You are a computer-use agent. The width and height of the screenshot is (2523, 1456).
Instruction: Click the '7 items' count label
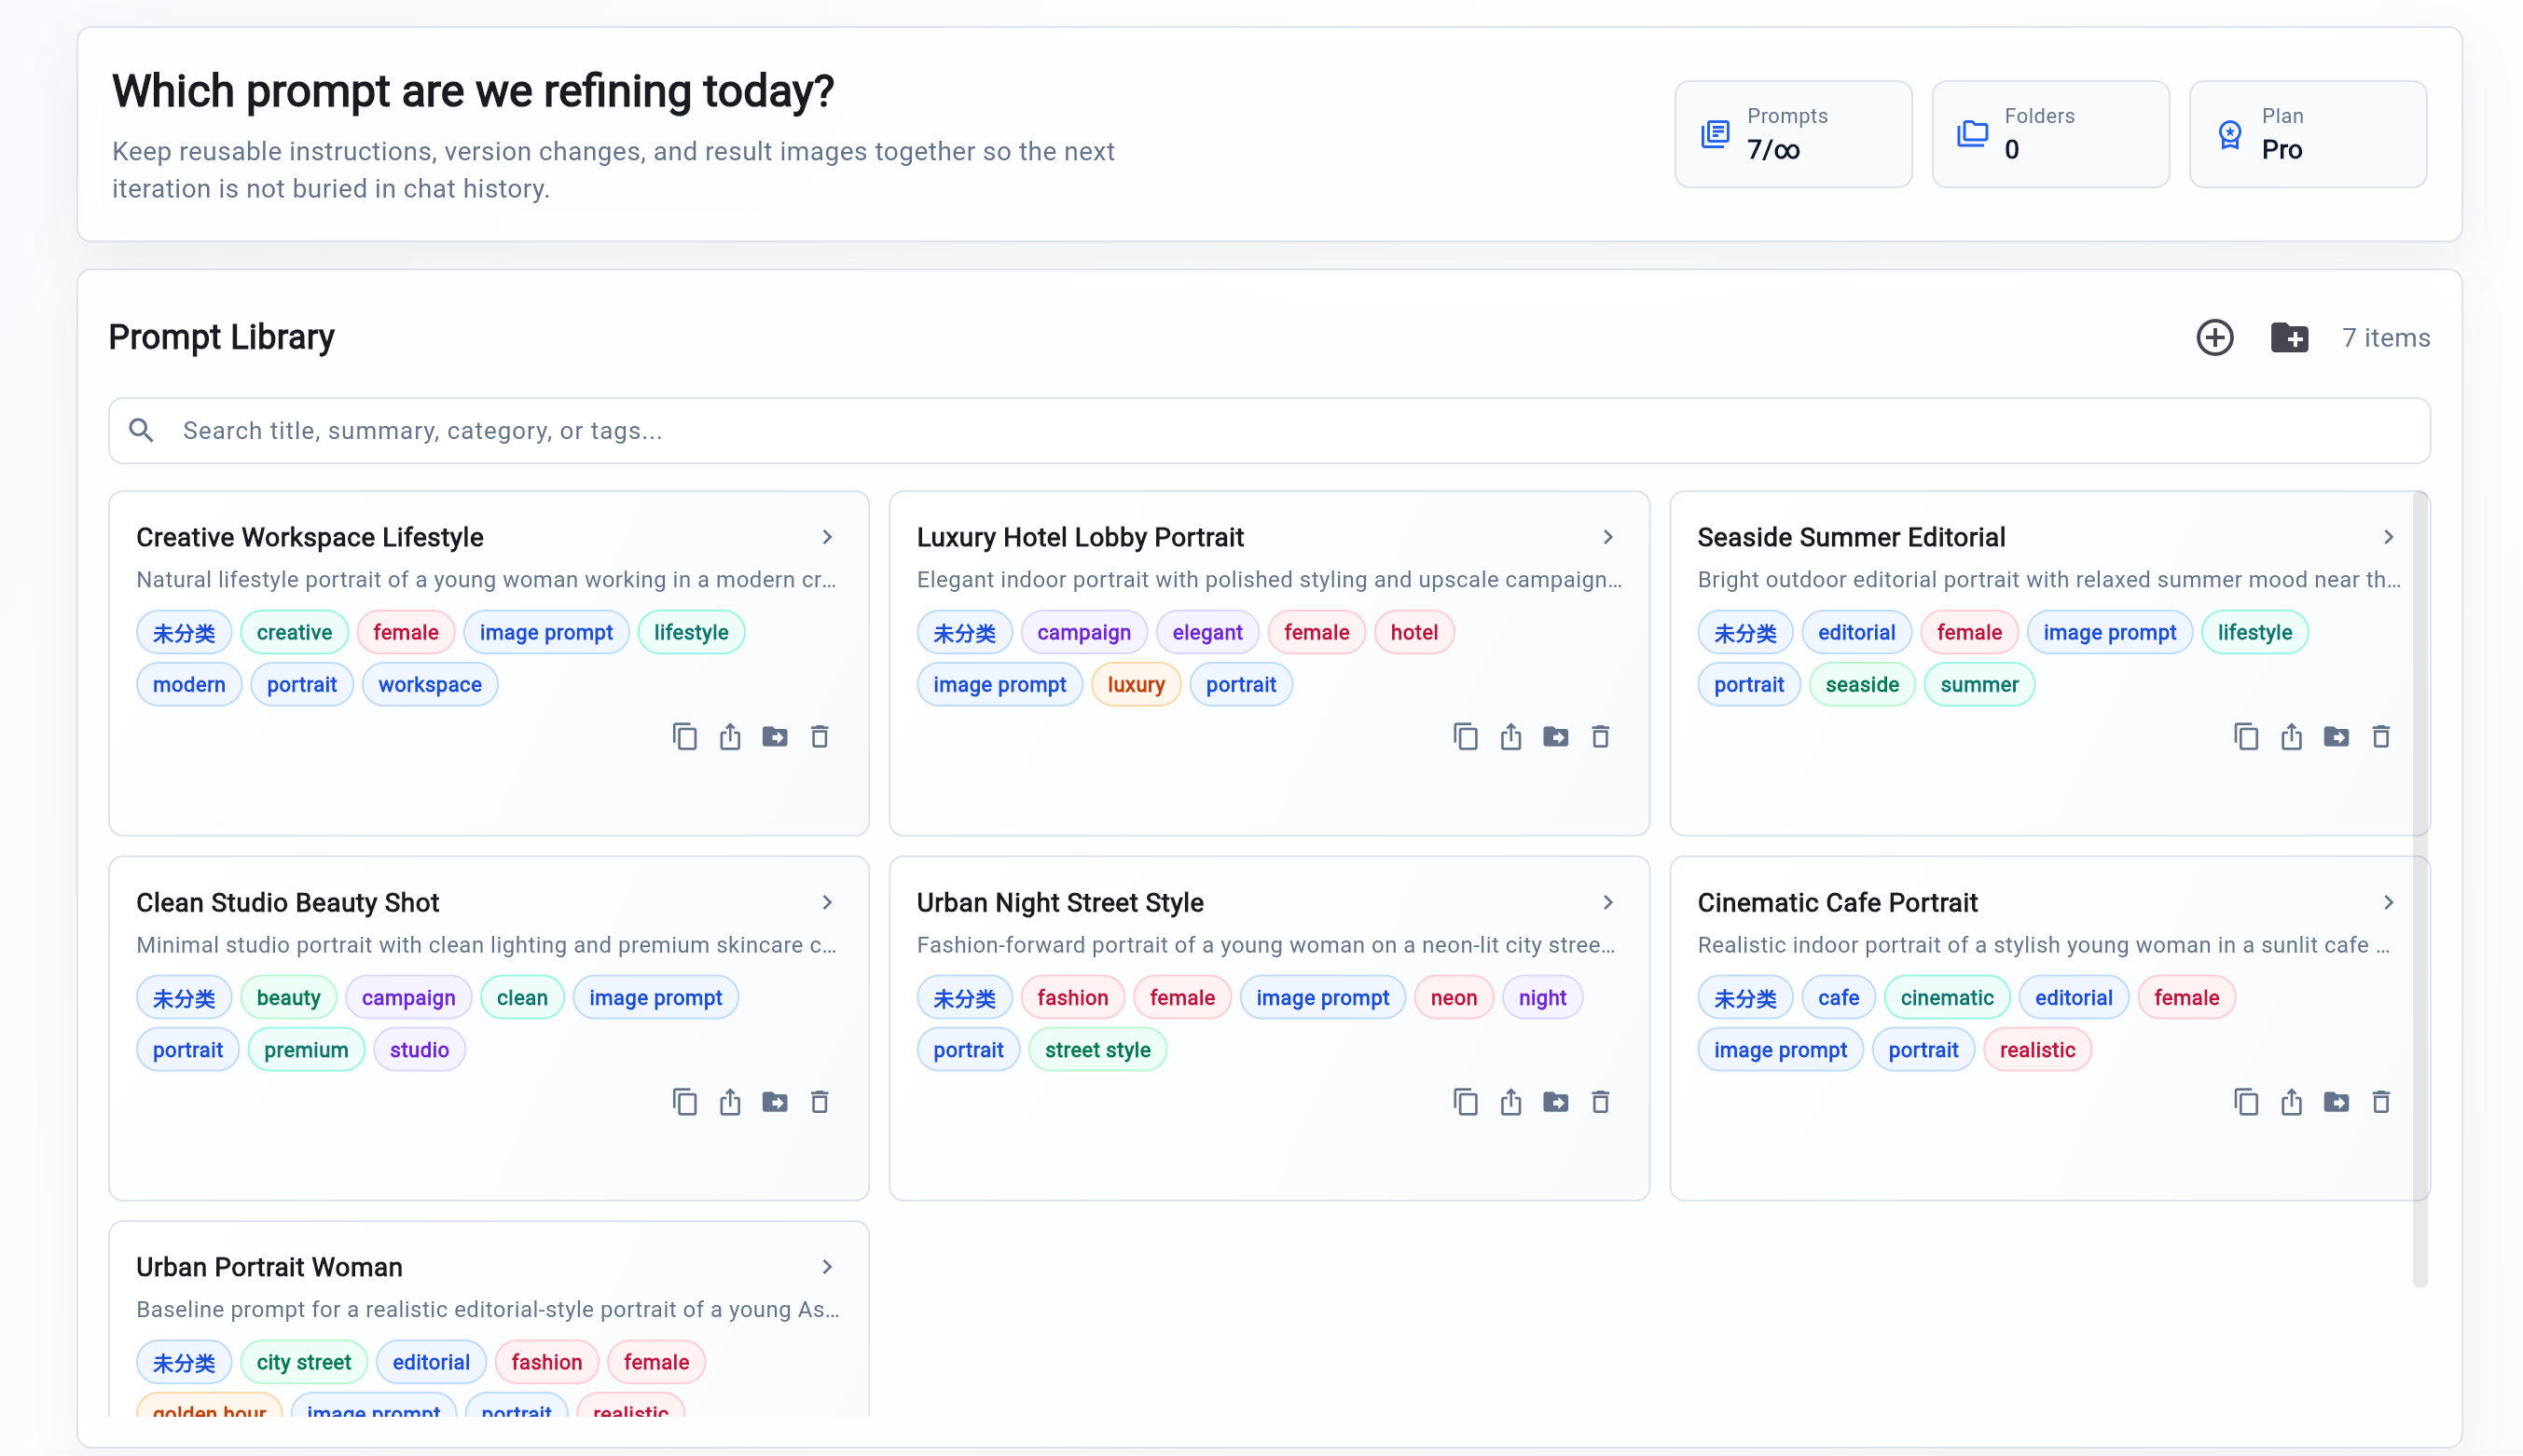coord(2386,338)
